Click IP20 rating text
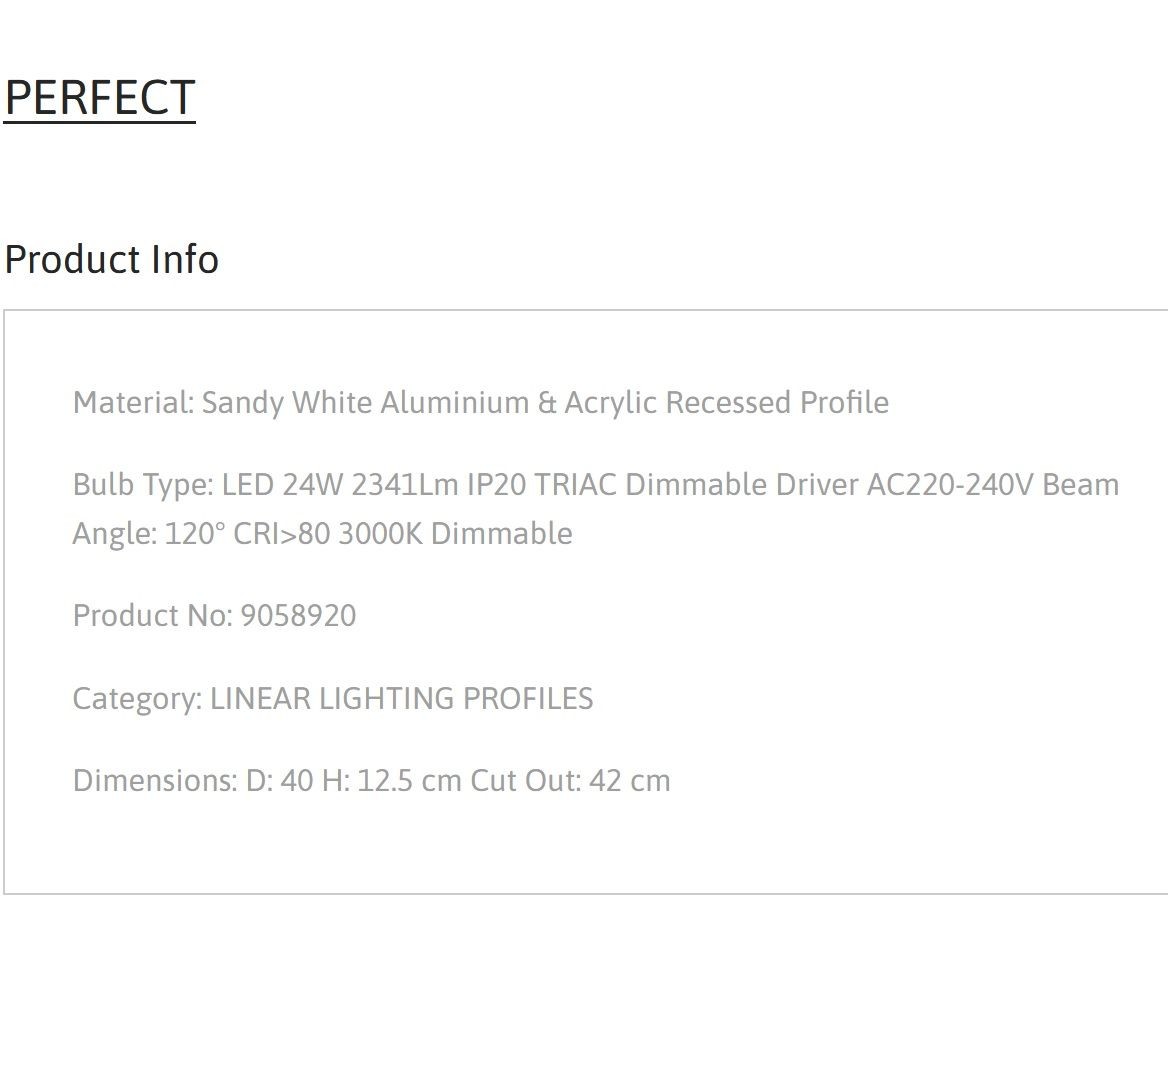 (496, 484)
